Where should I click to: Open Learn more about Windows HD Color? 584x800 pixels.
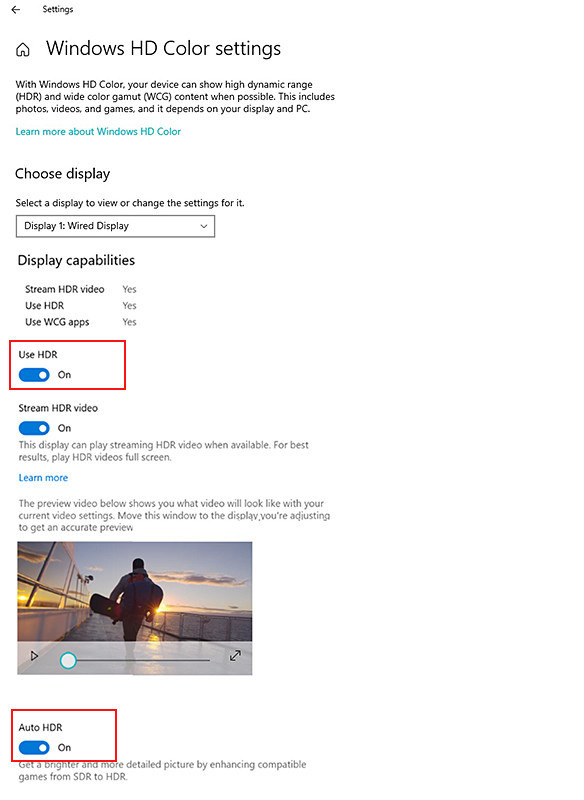(x=97, y=130)
